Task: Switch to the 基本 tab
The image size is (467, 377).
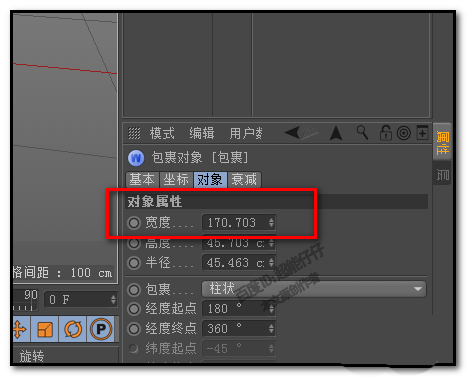Action: [x=143, y=180]
